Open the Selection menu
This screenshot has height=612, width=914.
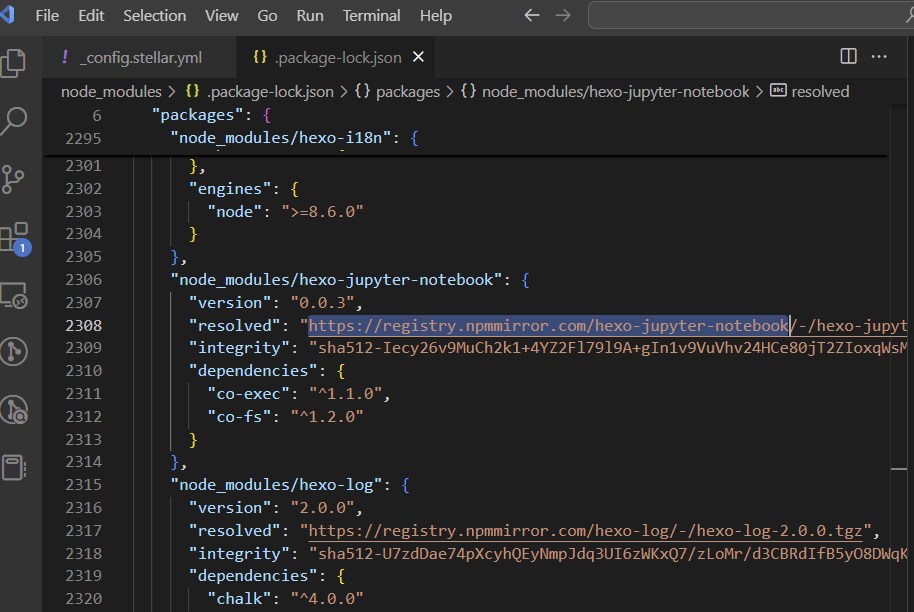point(154,16)
